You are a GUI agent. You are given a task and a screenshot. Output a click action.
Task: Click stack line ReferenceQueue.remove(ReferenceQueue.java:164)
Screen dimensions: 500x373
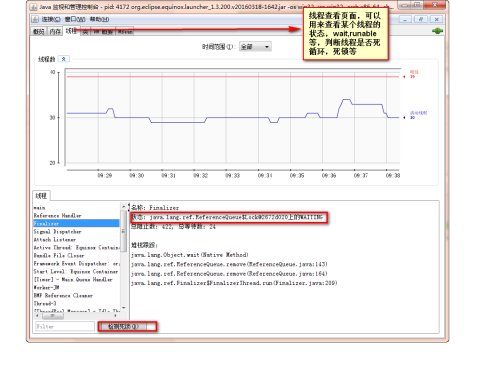pos(229,274)
